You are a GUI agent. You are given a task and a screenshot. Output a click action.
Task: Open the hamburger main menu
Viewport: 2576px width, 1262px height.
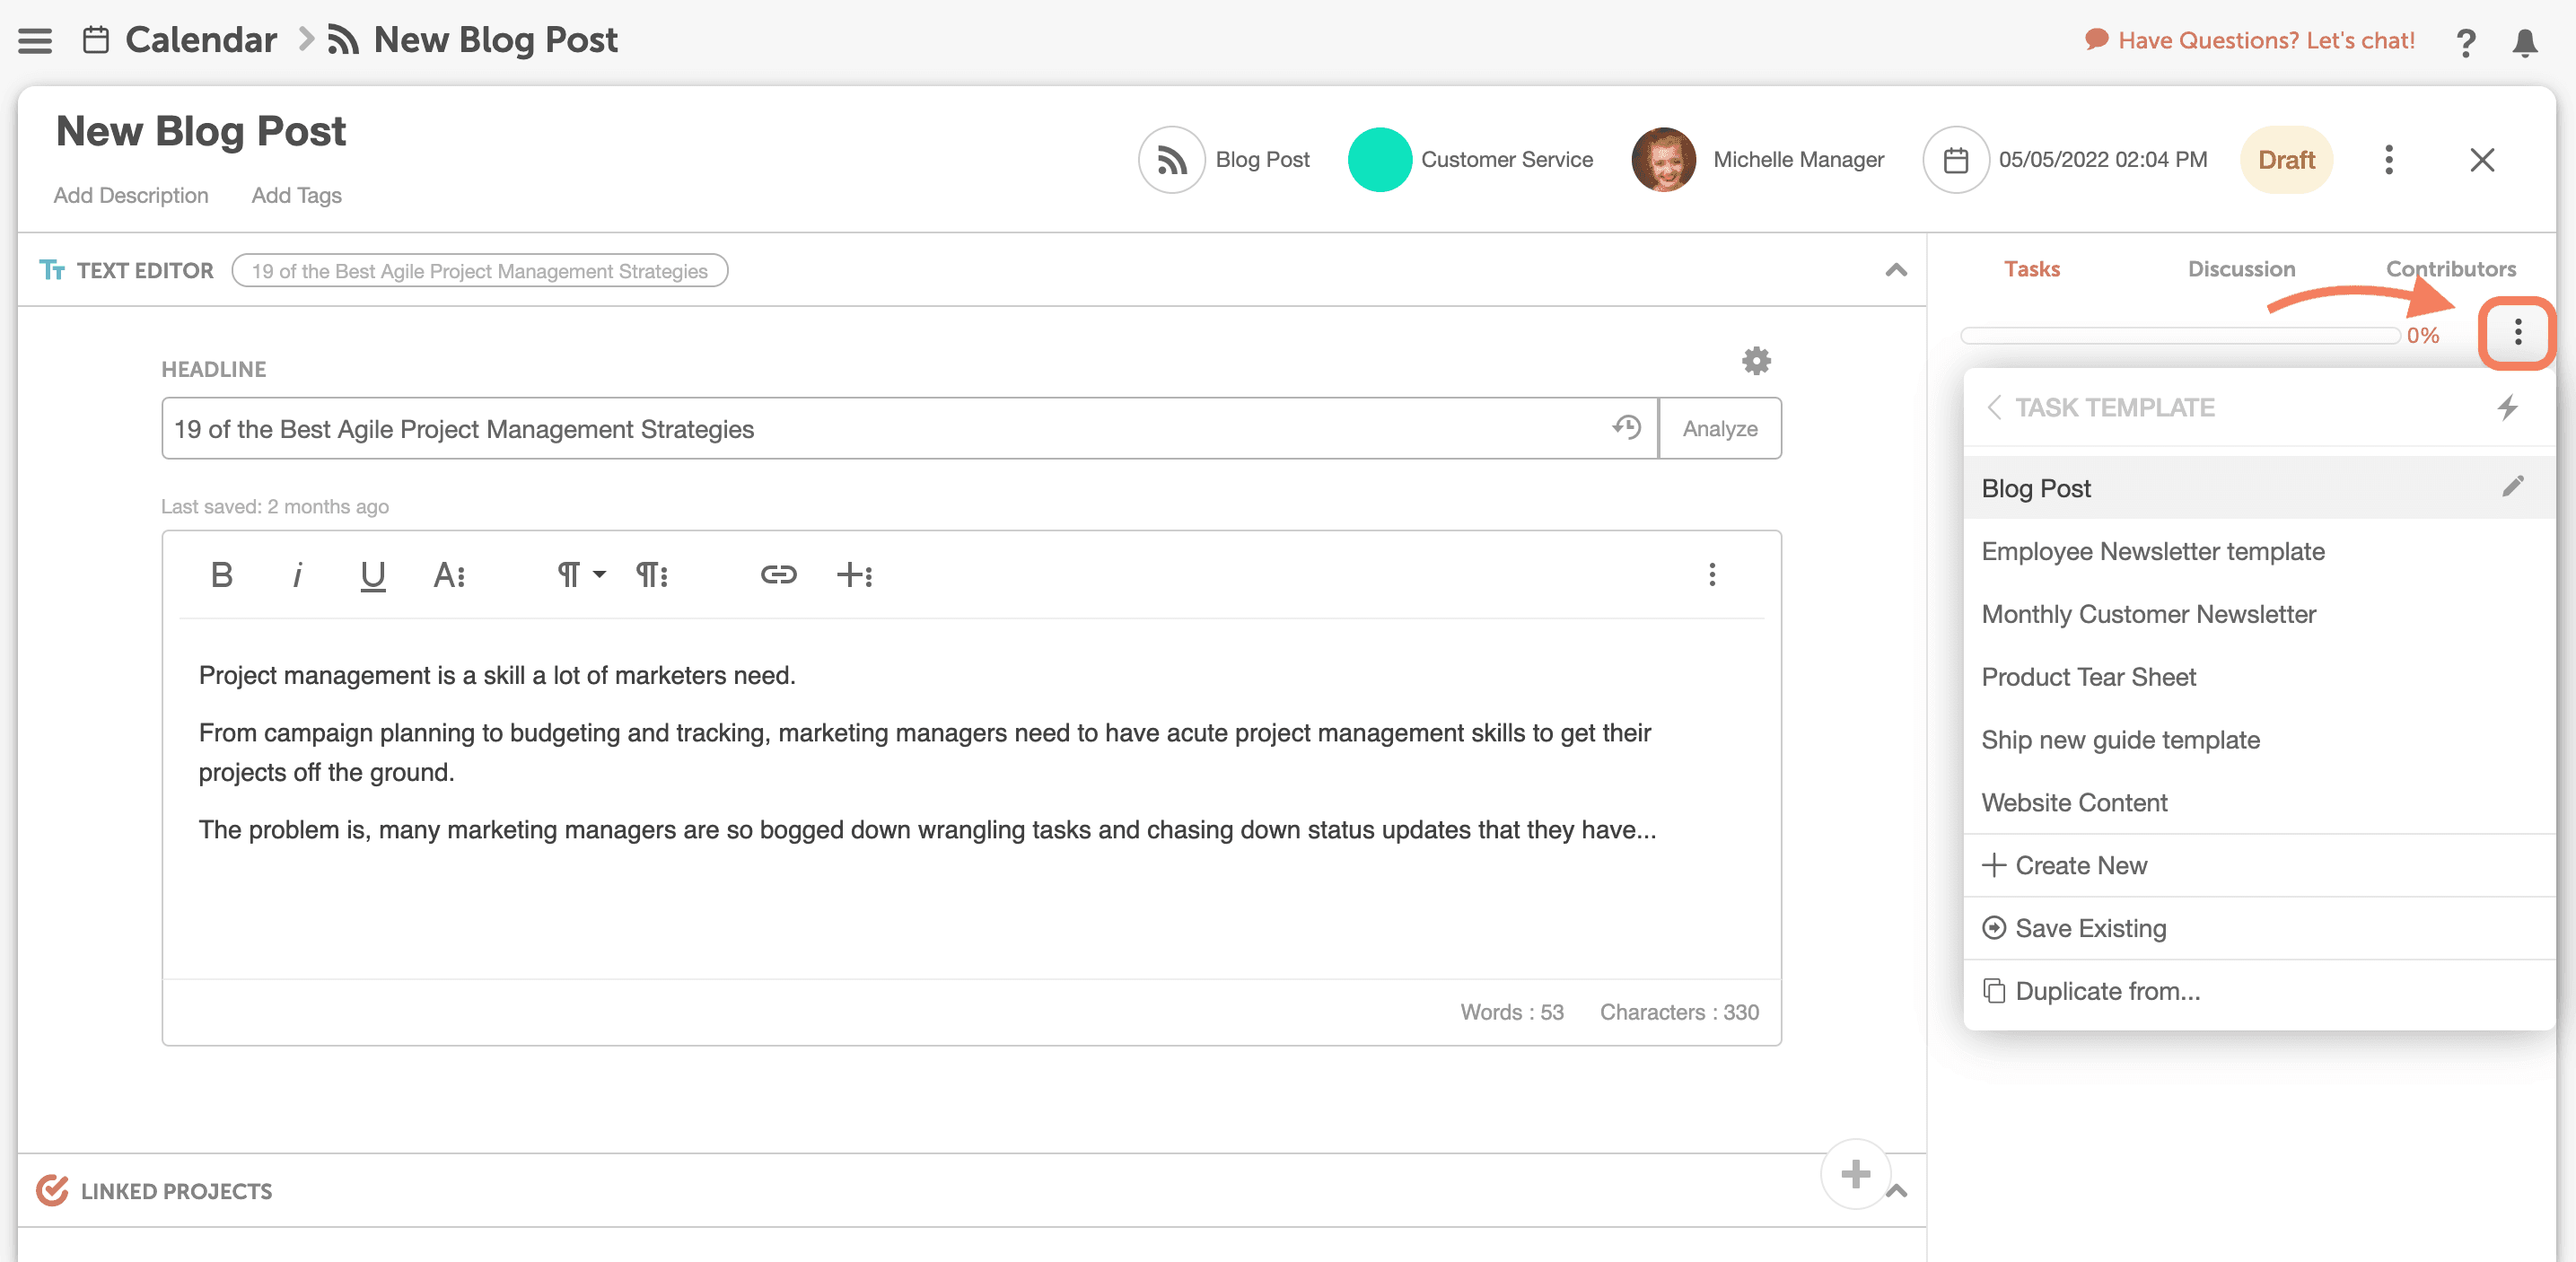click(35, 40)
